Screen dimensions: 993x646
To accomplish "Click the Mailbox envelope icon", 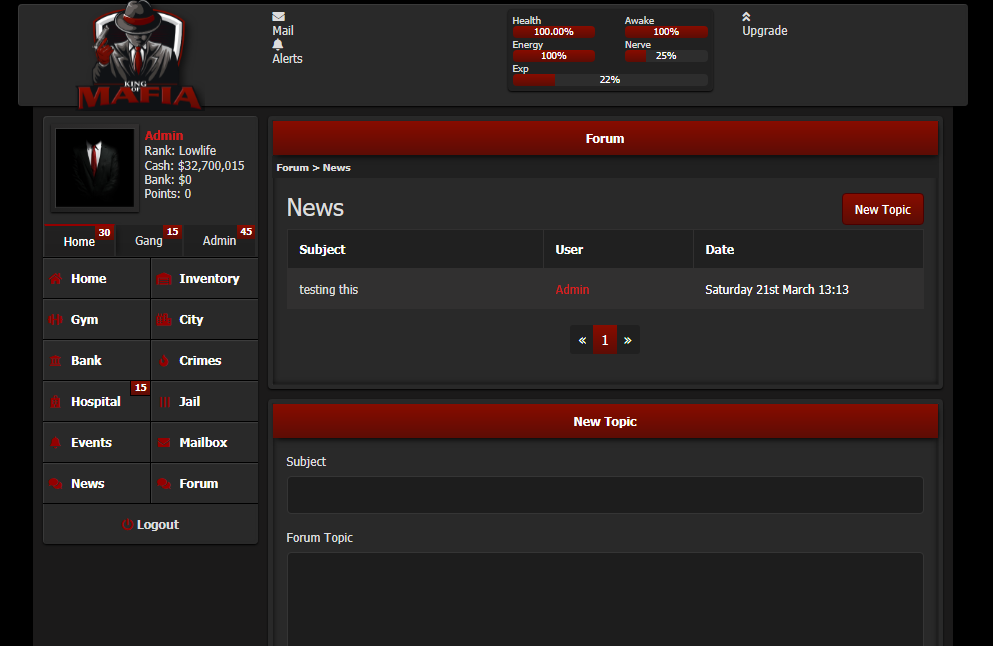I will click(x=164, y=443).
